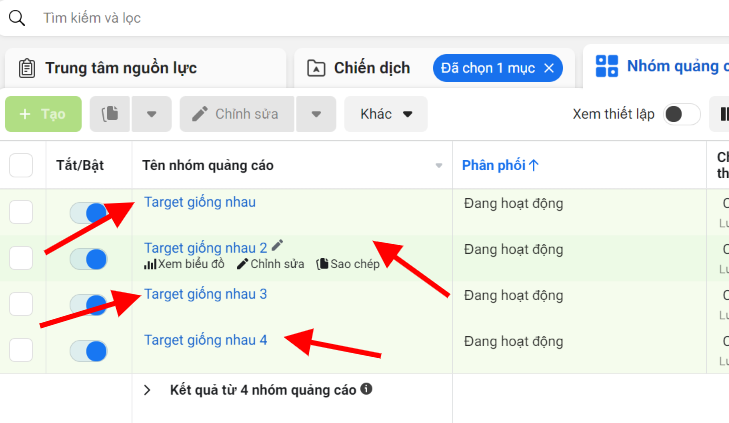
Task: Click Đang hoạt động status in Target giống nhau 2 row
Action: click(x=513, y=250)
